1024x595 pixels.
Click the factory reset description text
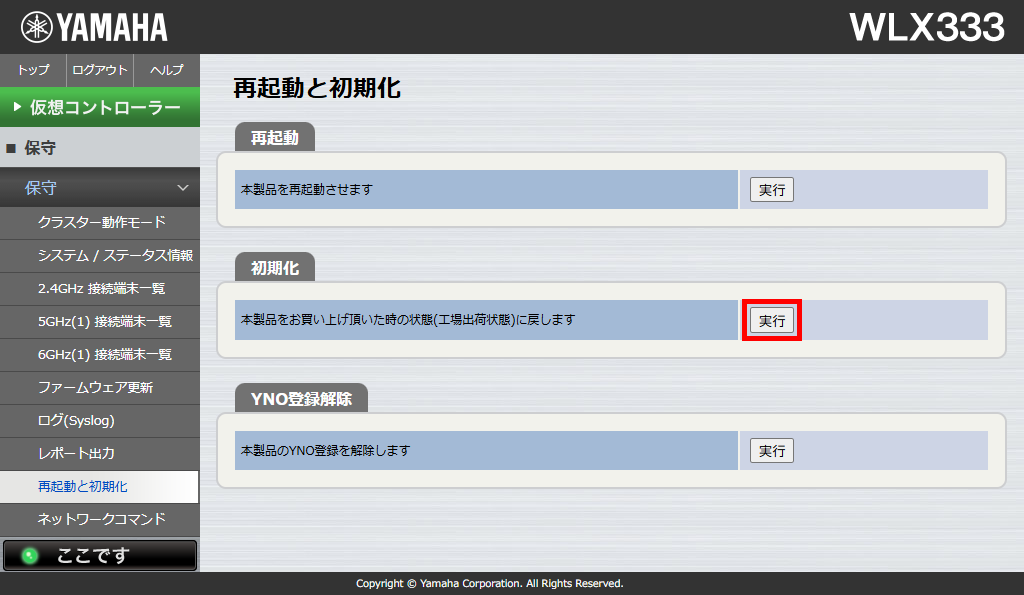point(408,320)
